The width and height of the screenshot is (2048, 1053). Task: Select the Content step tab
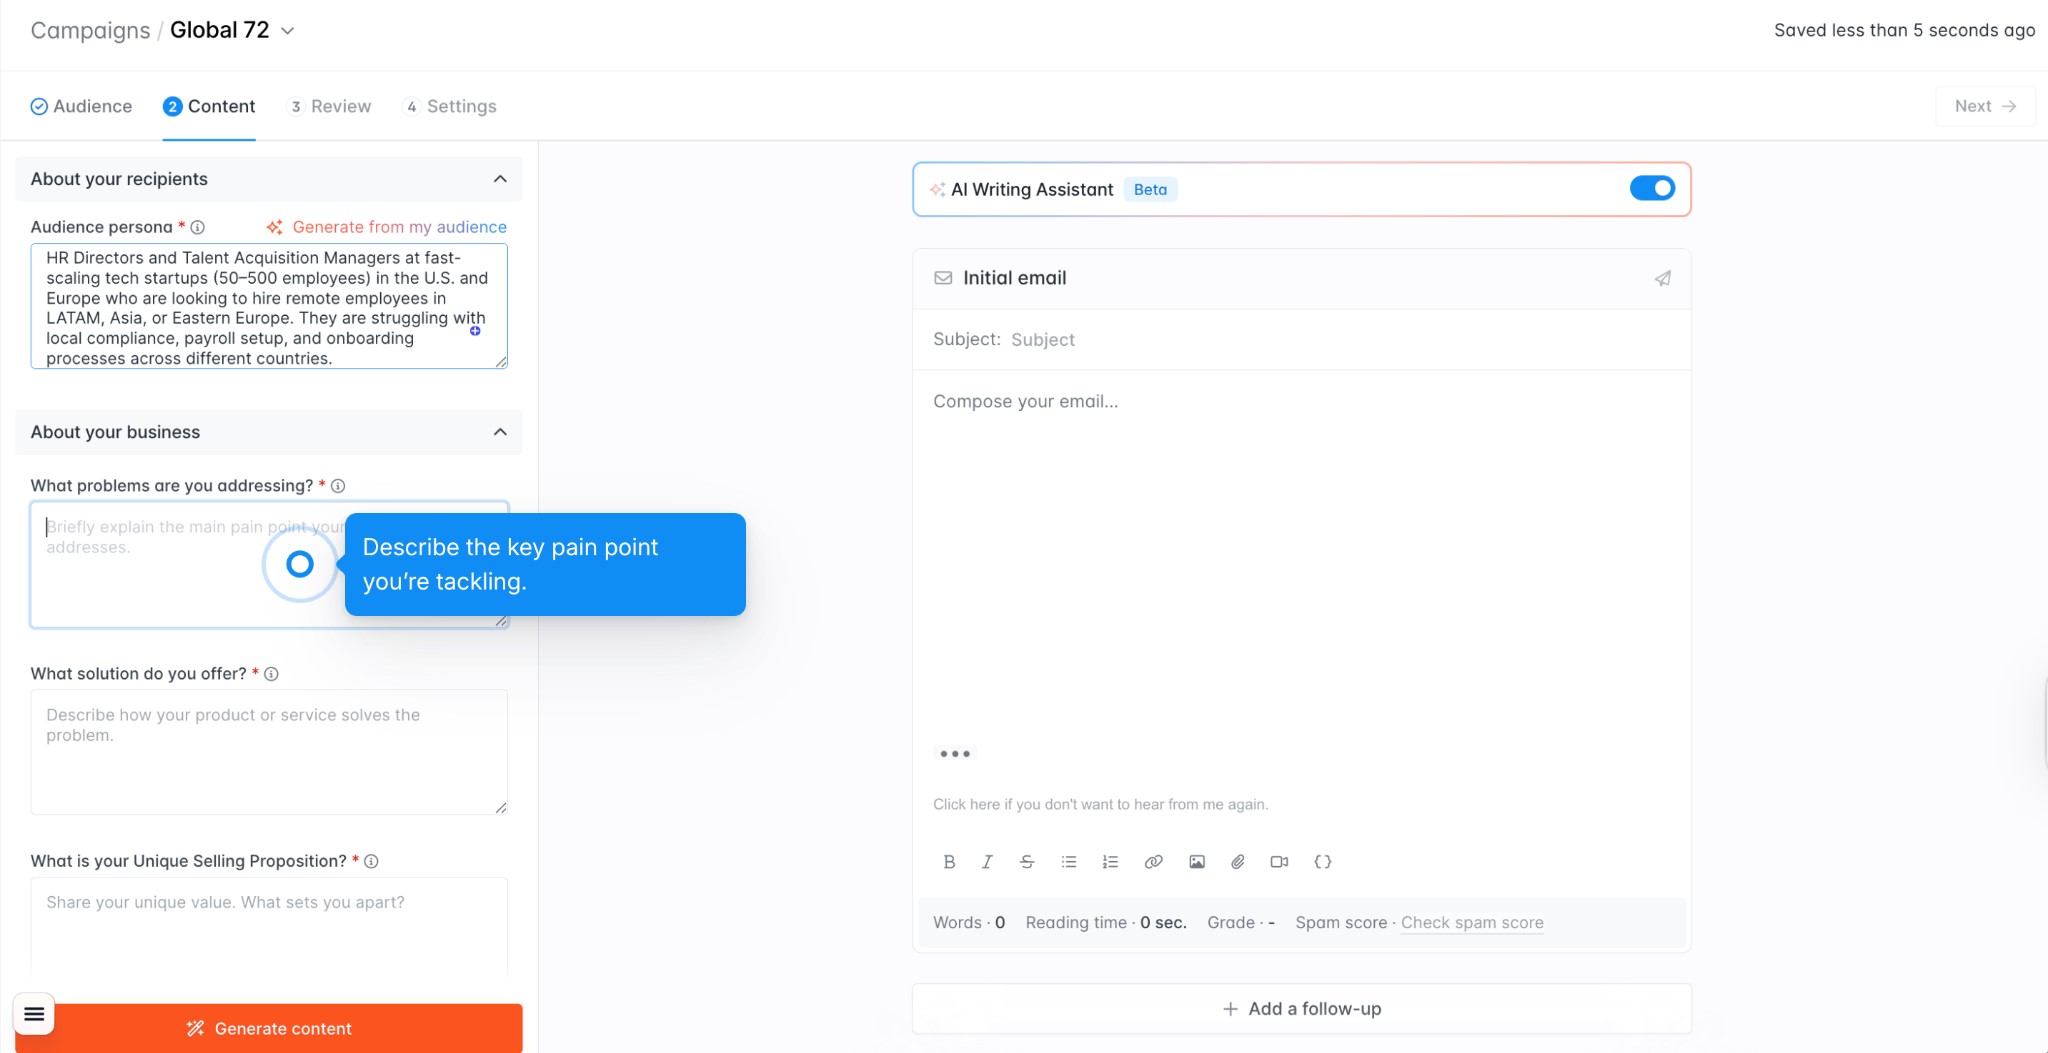click(209, 106)
